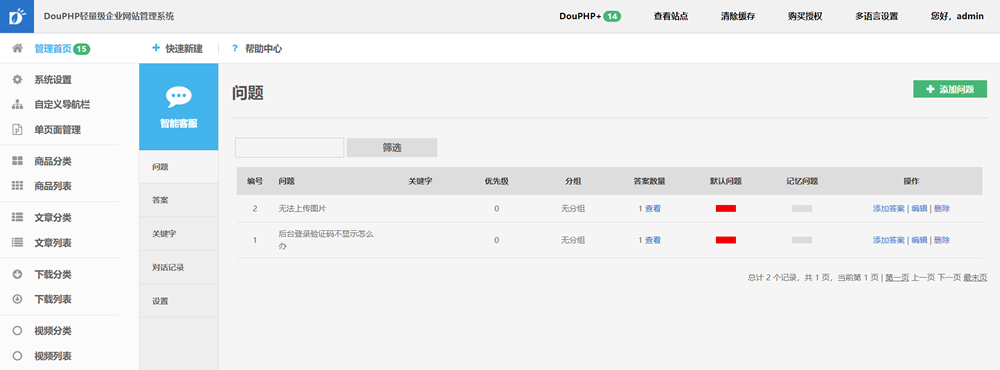Image resolution: width=1000 pixels, height=370 pixels.
Task: Click the DouPHP logo icon
Action: coord(17,17)
